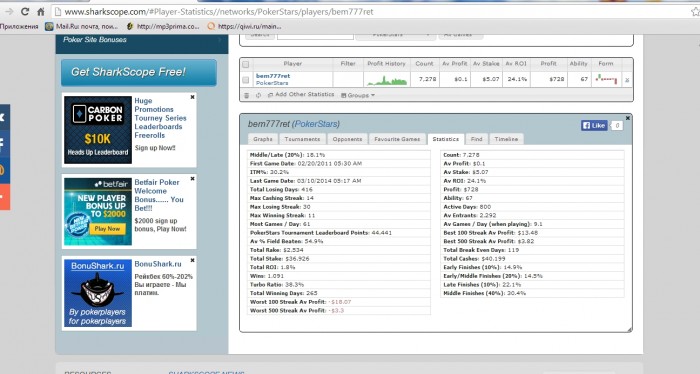This screenshot has height=374, width=700.
Task: Open the Mail.Ru почта bookmark
Action: [x=82, y=26]
